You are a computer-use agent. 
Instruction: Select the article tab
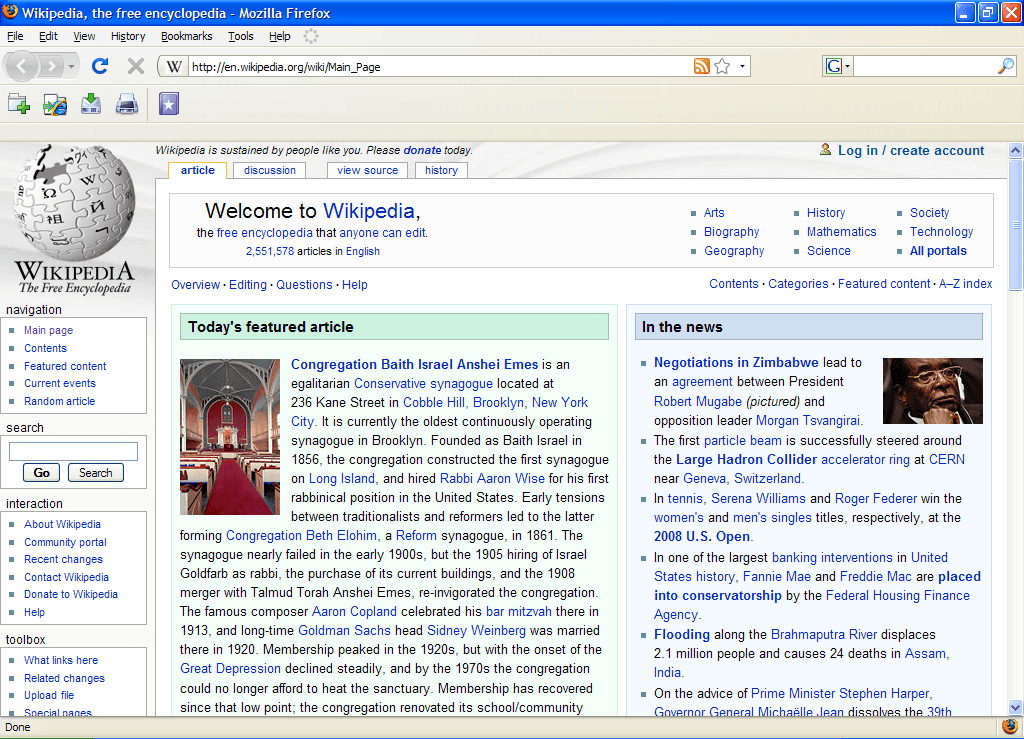pos(198,170)
